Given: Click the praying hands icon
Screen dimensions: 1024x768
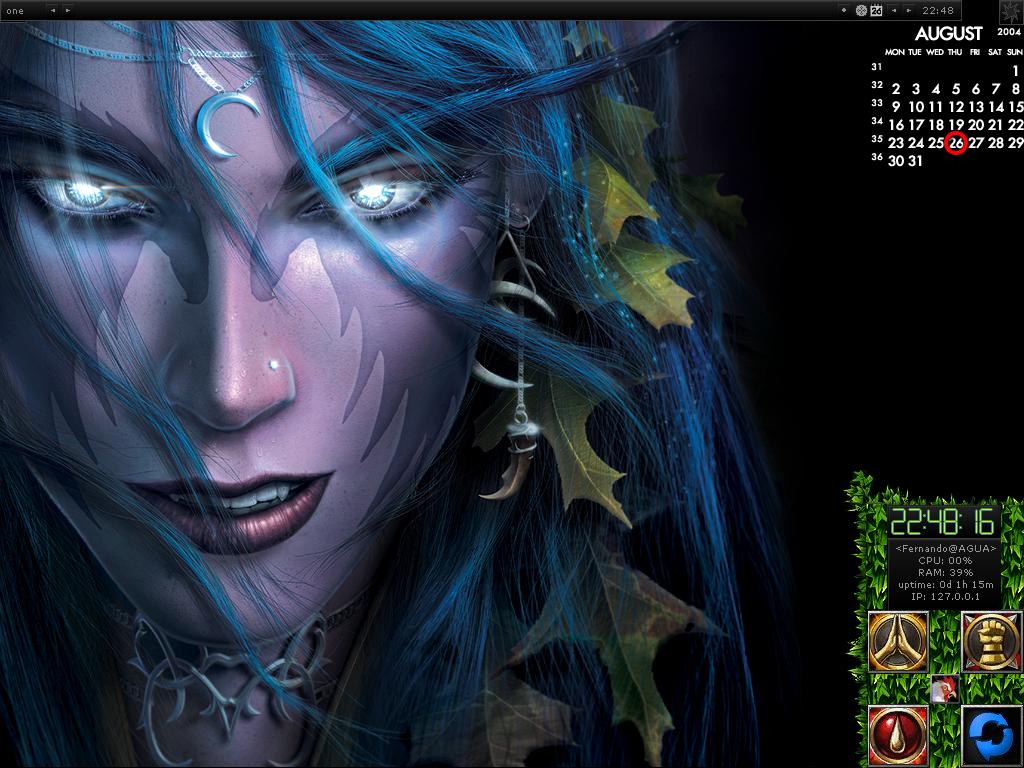Looking at the screenshot, I should 898,642.
